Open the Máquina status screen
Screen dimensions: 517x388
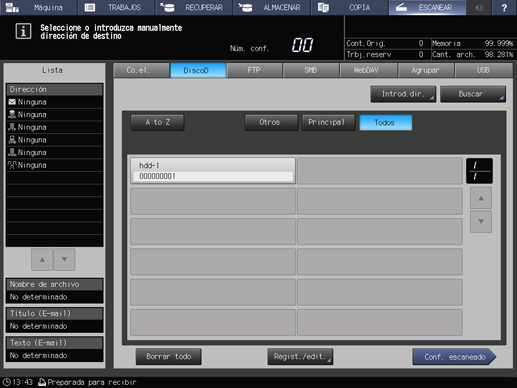[38, 7]
